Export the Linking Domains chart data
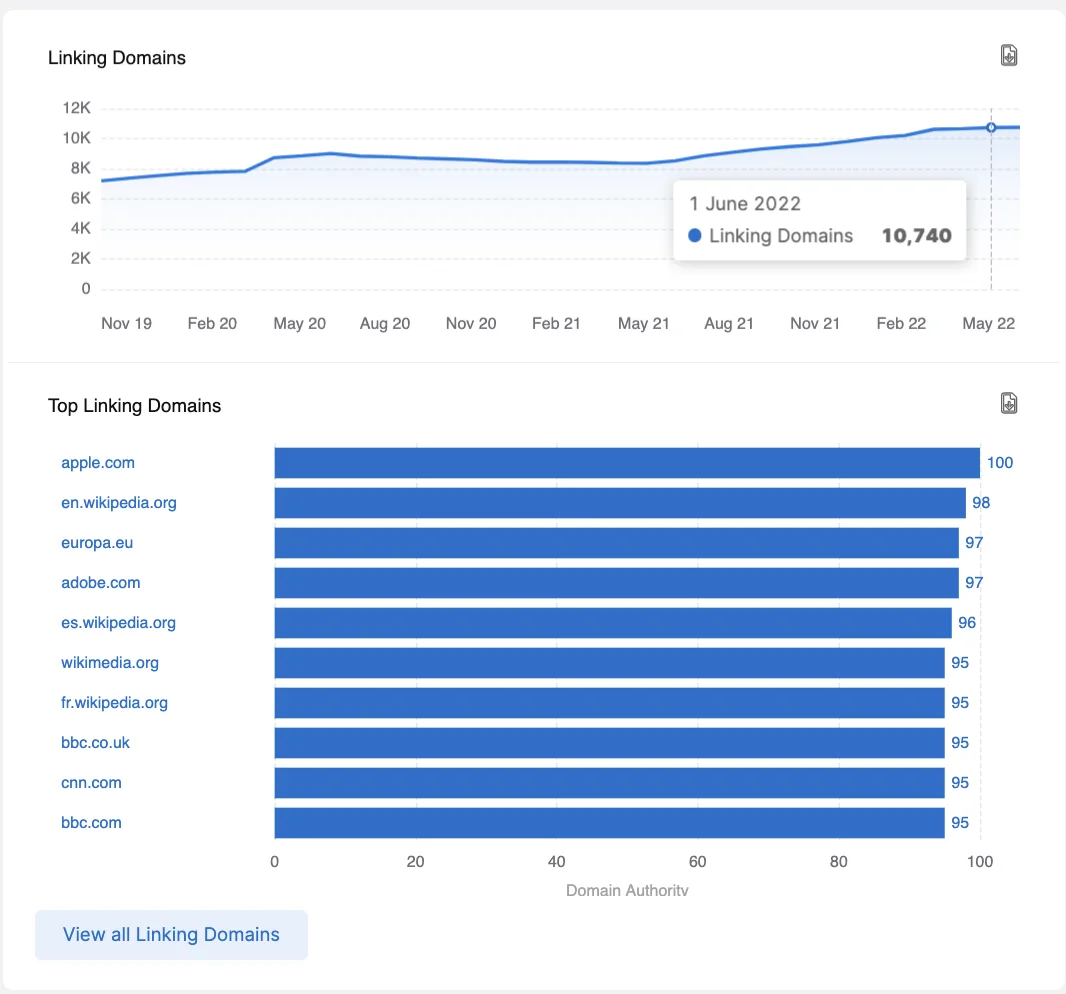Viewport: 1066px width, 994px height. [x=1009, y=56]
